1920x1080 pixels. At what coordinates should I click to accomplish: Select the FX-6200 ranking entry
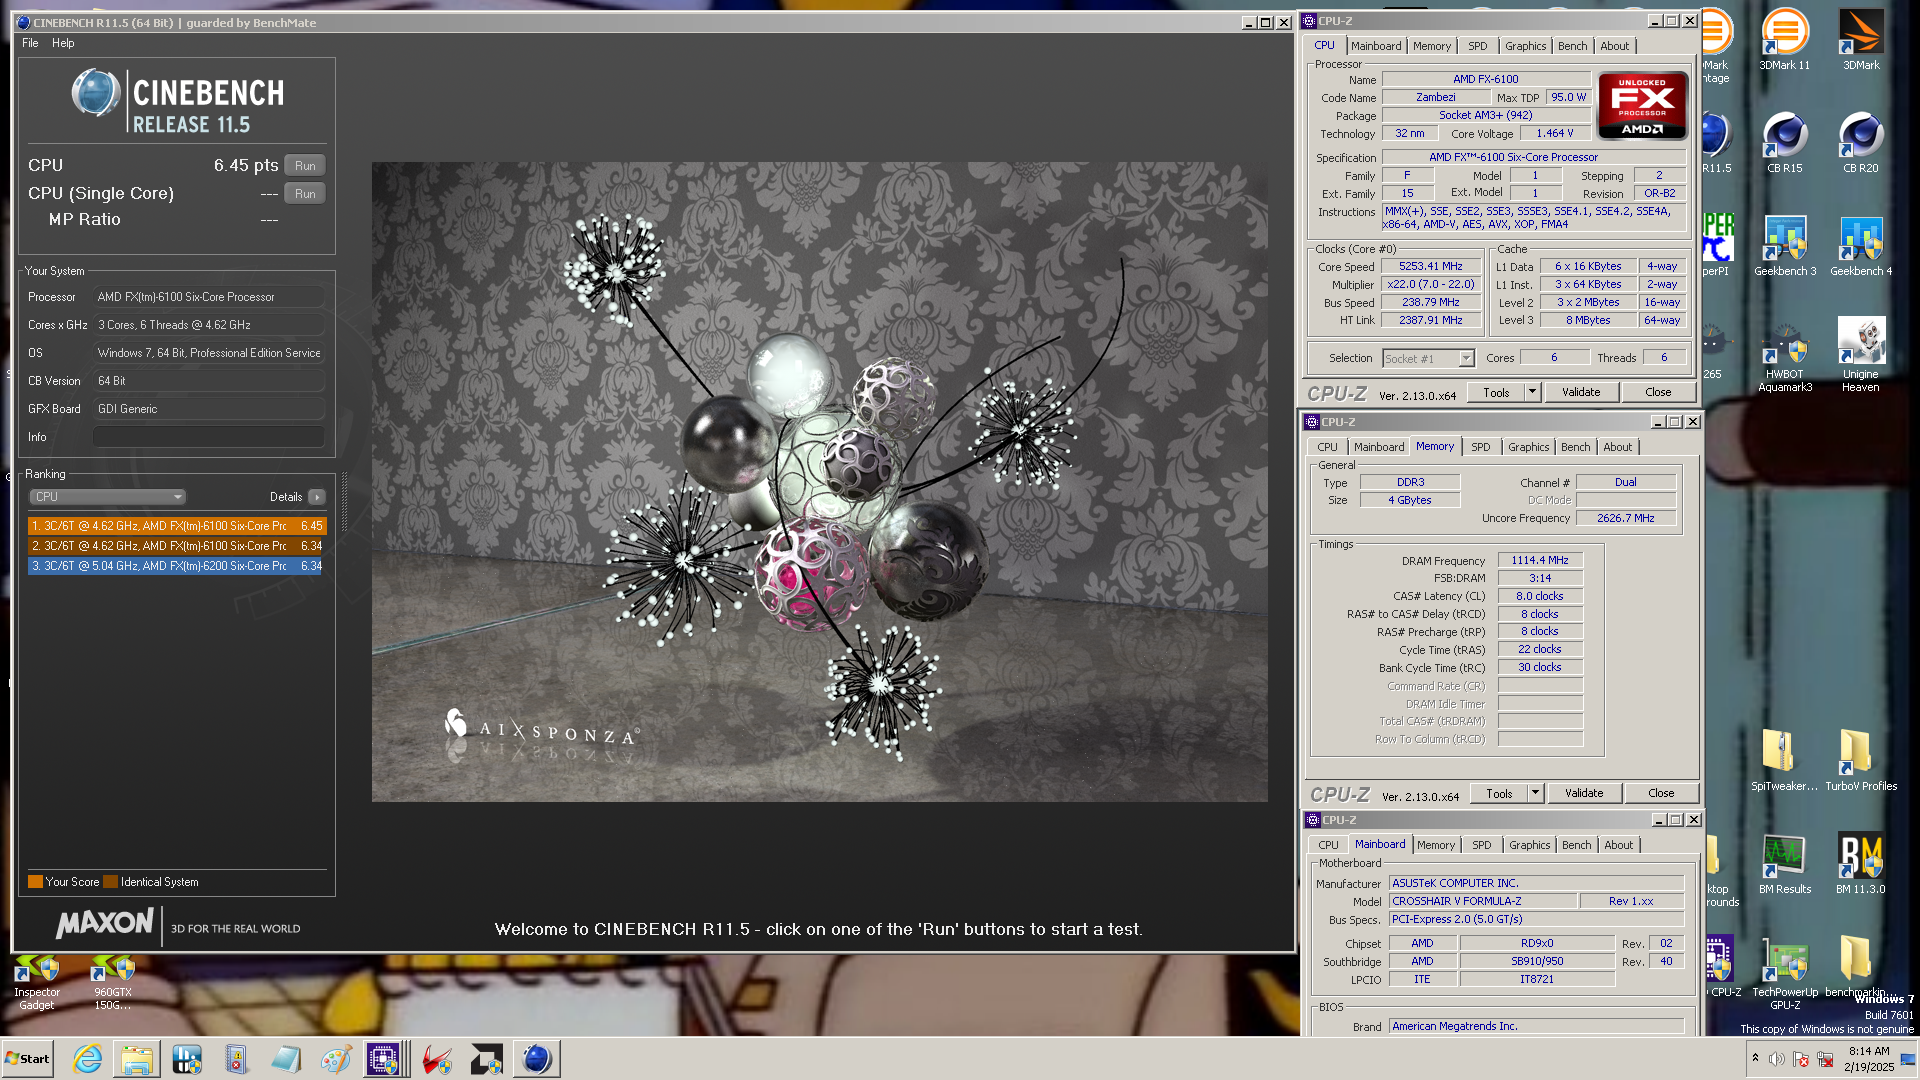click(x=177, y=566)
